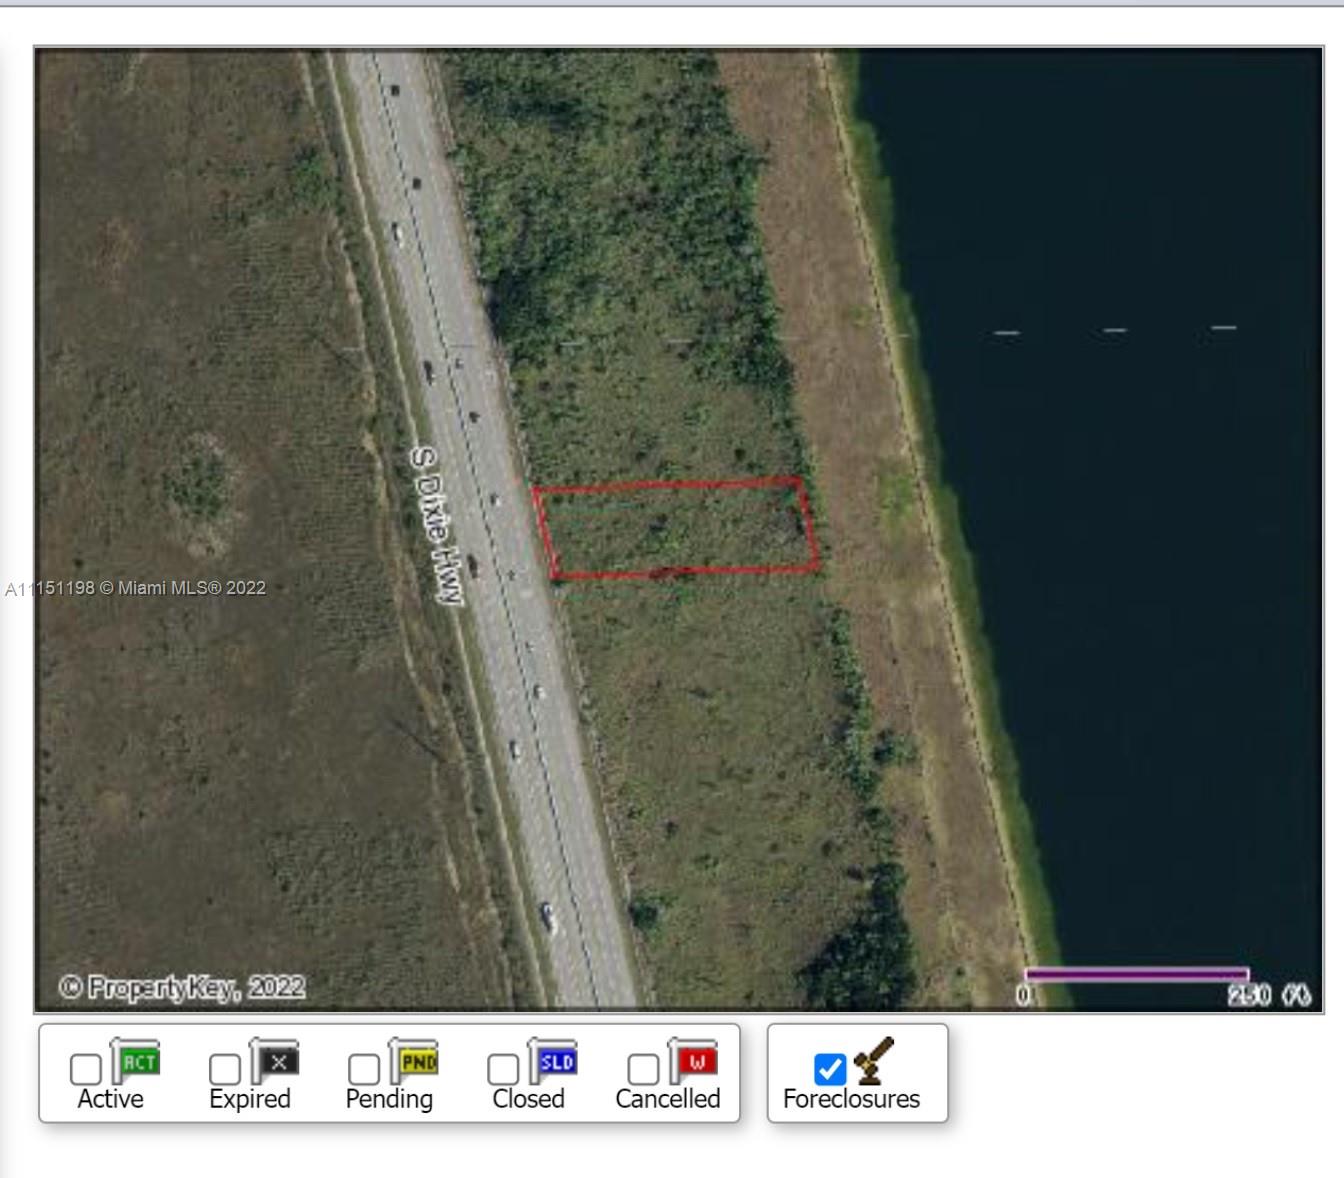The width and height of the screenshot is (1344, 1178).
Task: Click the Active label text
Action: coord(110,1099)
